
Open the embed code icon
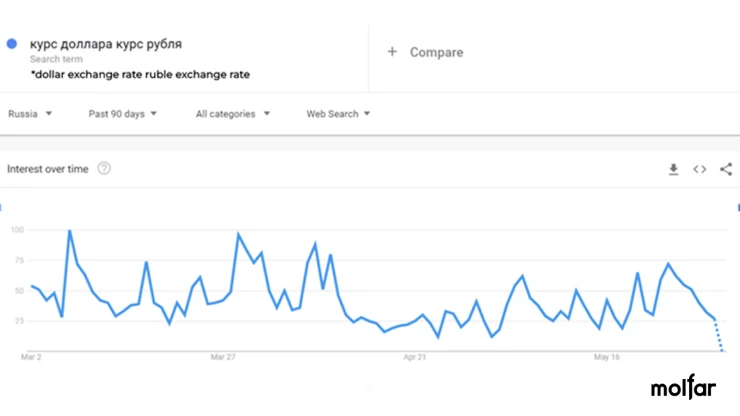700,169
